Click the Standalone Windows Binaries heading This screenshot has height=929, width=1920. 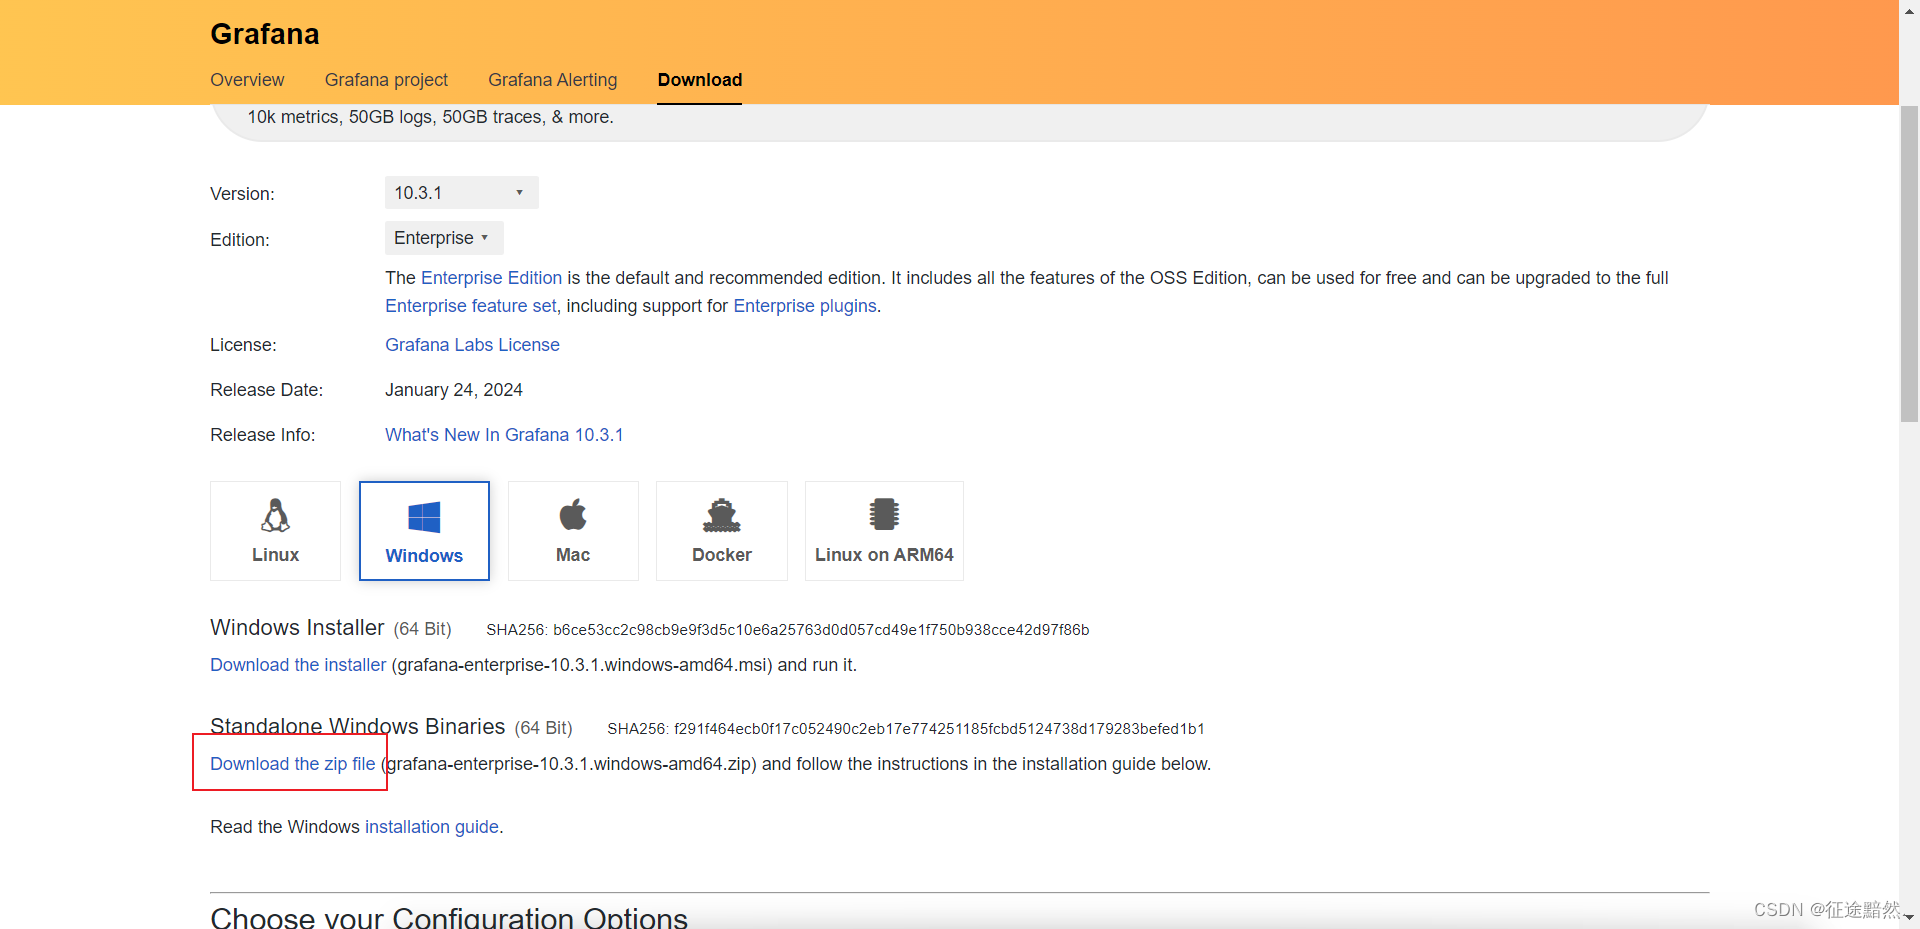click(358, 726)
